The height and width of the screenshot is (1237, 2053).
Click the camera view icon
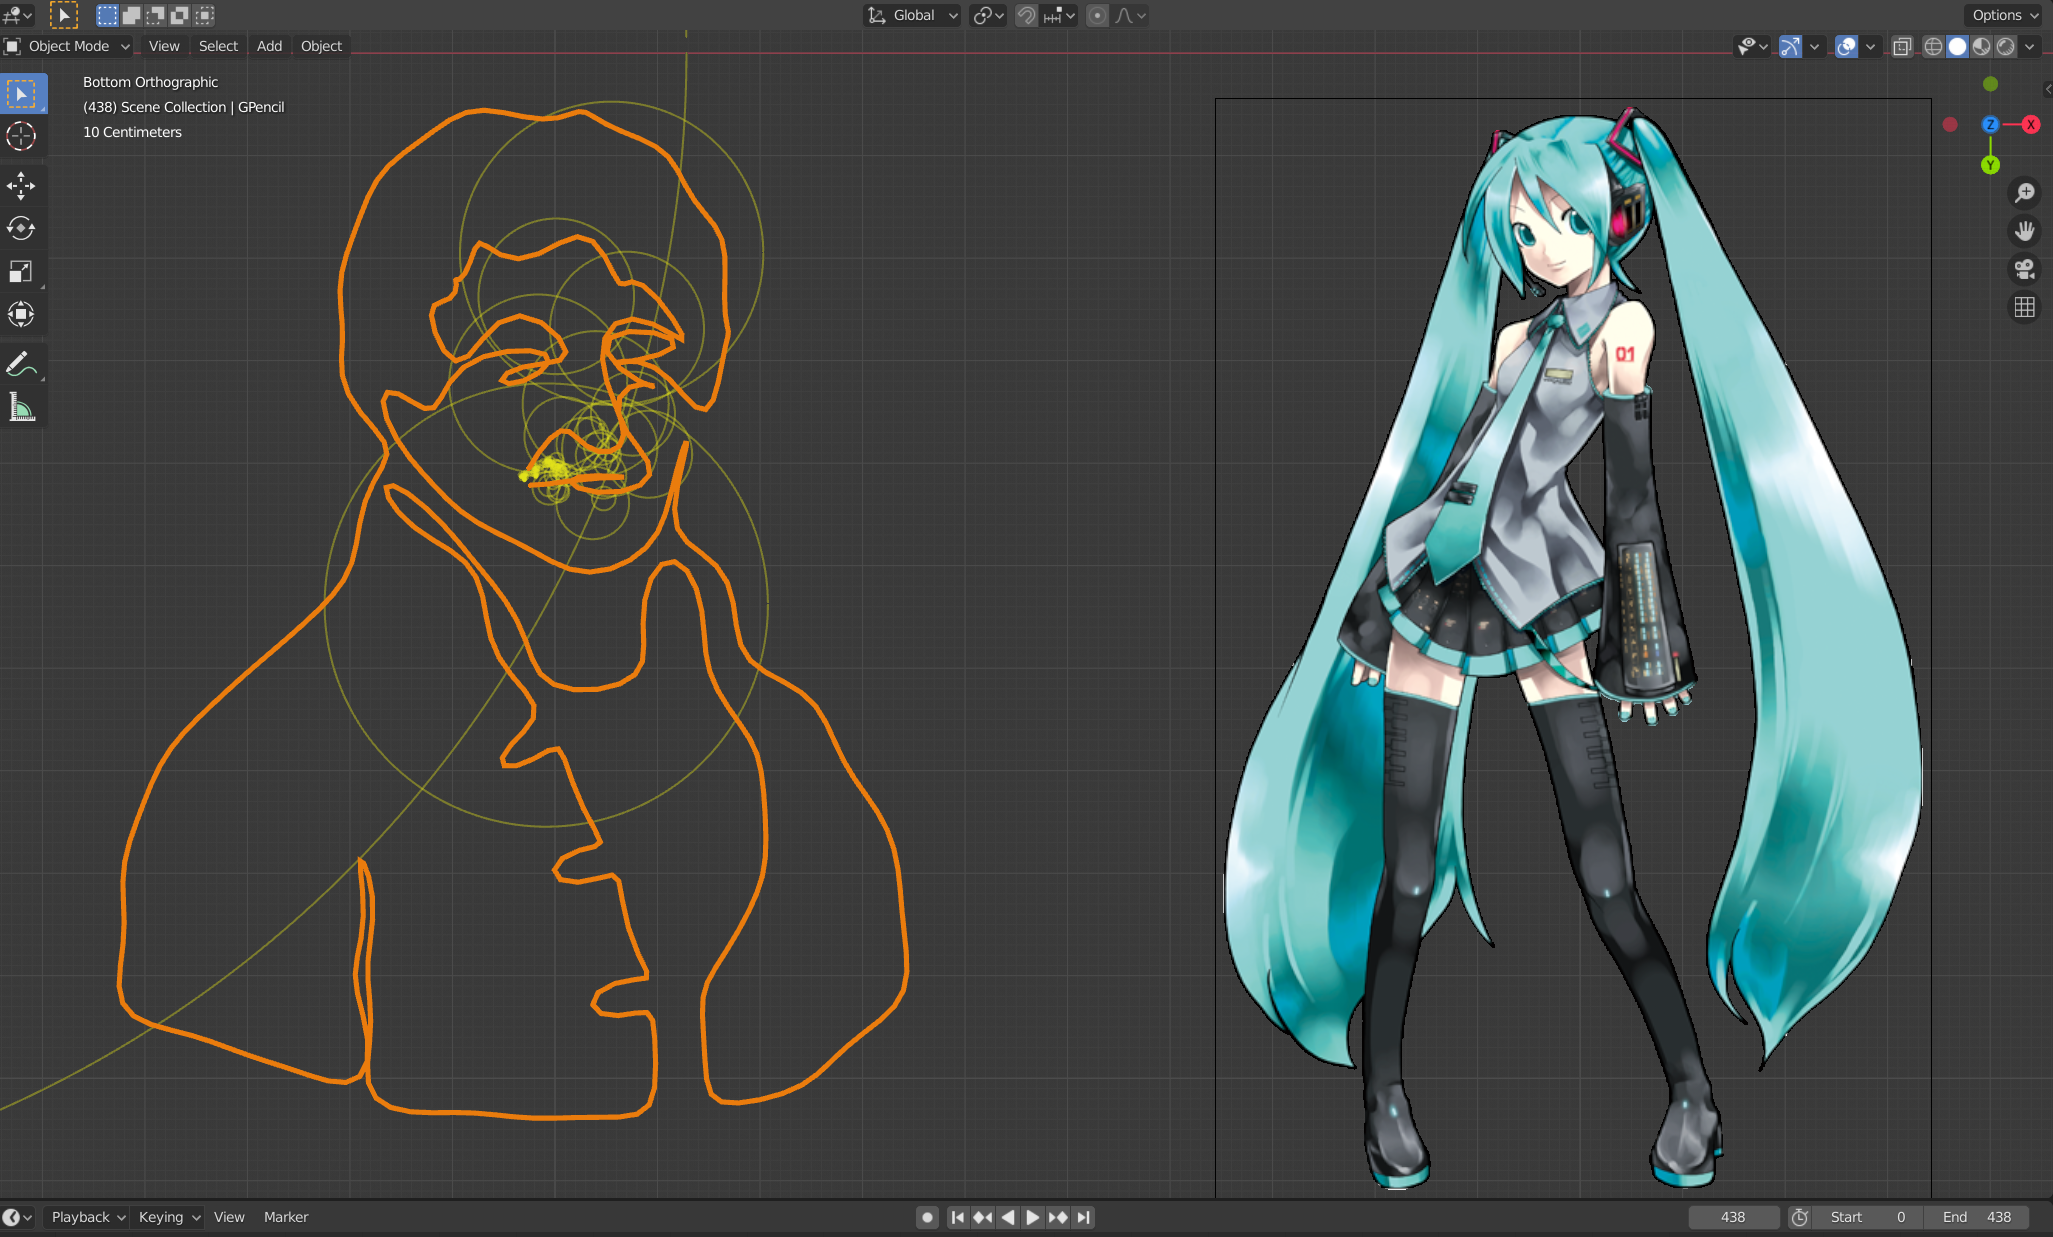pos(2024,269)
